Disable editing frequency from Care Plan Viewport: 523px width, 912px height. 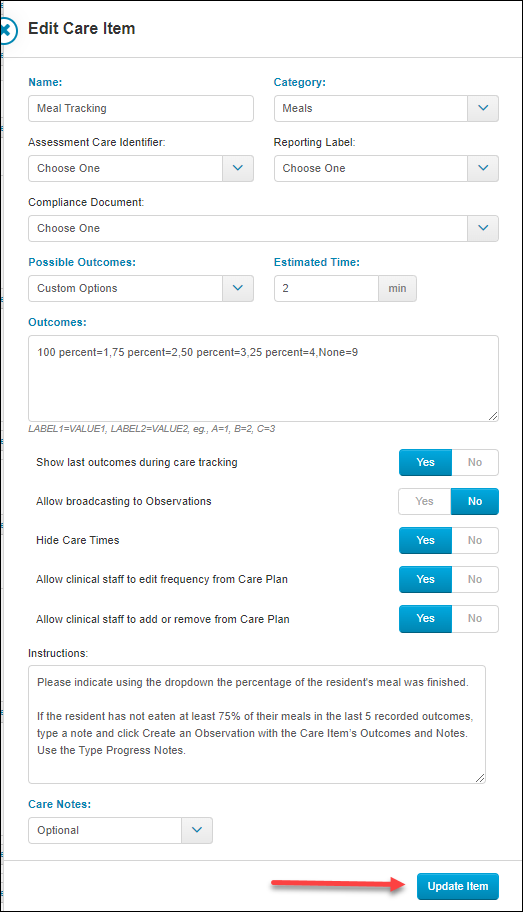[475, 579]
